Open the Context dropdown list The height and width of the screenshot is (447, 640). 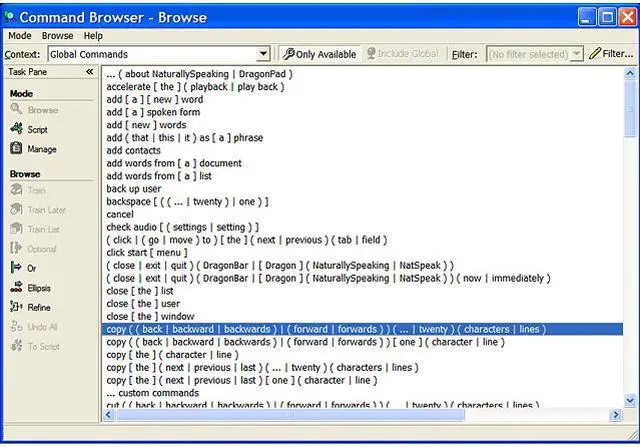click(264, 54)
